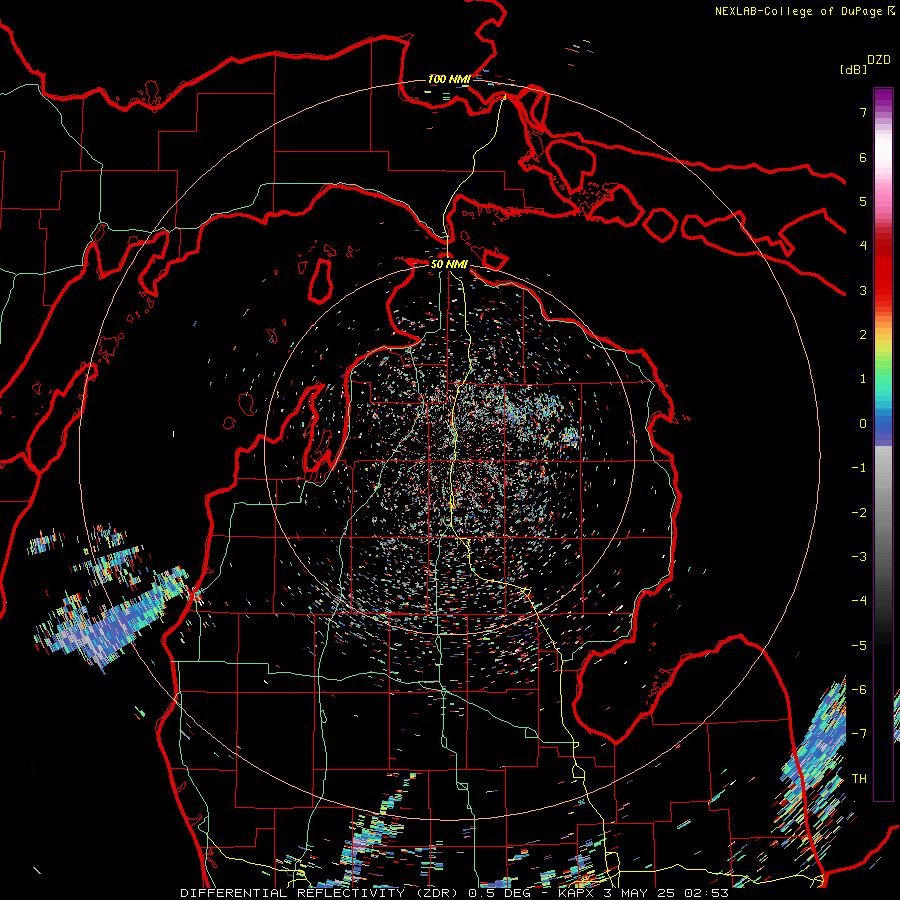The height and width of the screenshot is (900, 900).
Task: Select the positive 1 scale value
Action: [863, 379]
